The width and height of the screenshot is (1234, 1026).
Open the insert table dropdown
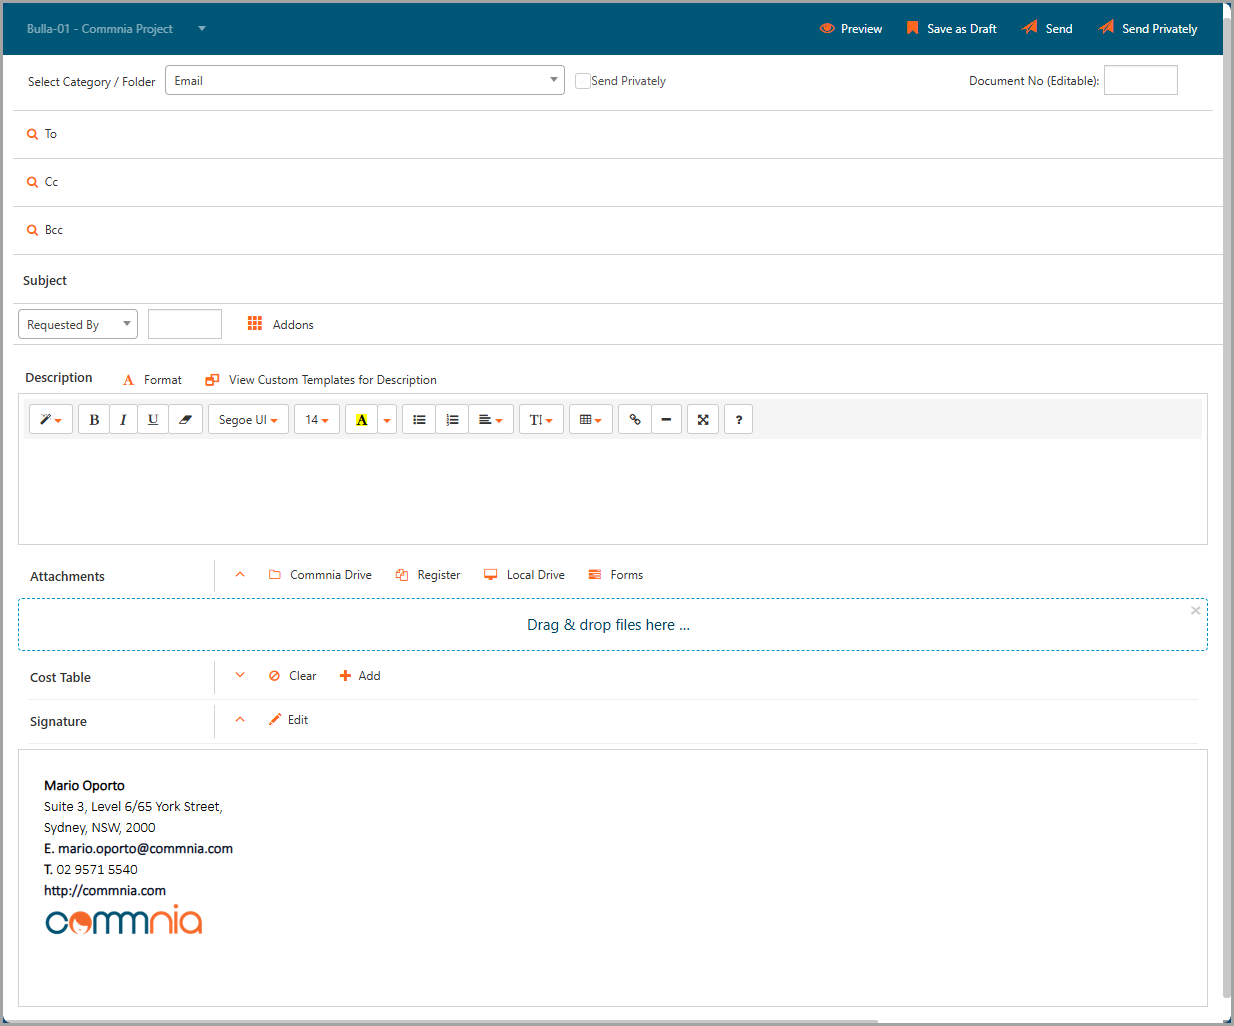click(x=591, y=420)
